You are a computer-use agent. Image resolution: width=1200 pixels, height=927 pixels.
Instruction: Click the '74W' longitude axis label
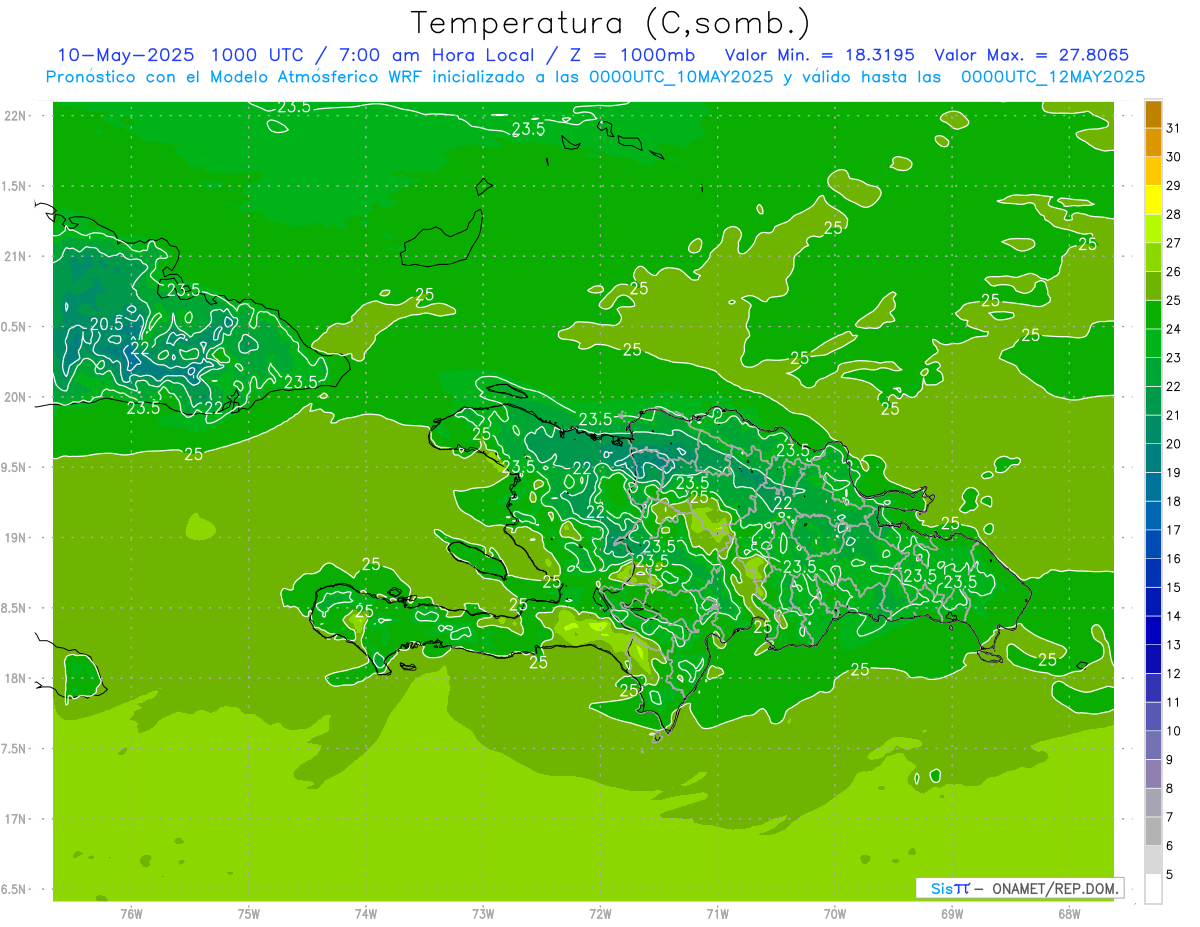tap(366, 913)
